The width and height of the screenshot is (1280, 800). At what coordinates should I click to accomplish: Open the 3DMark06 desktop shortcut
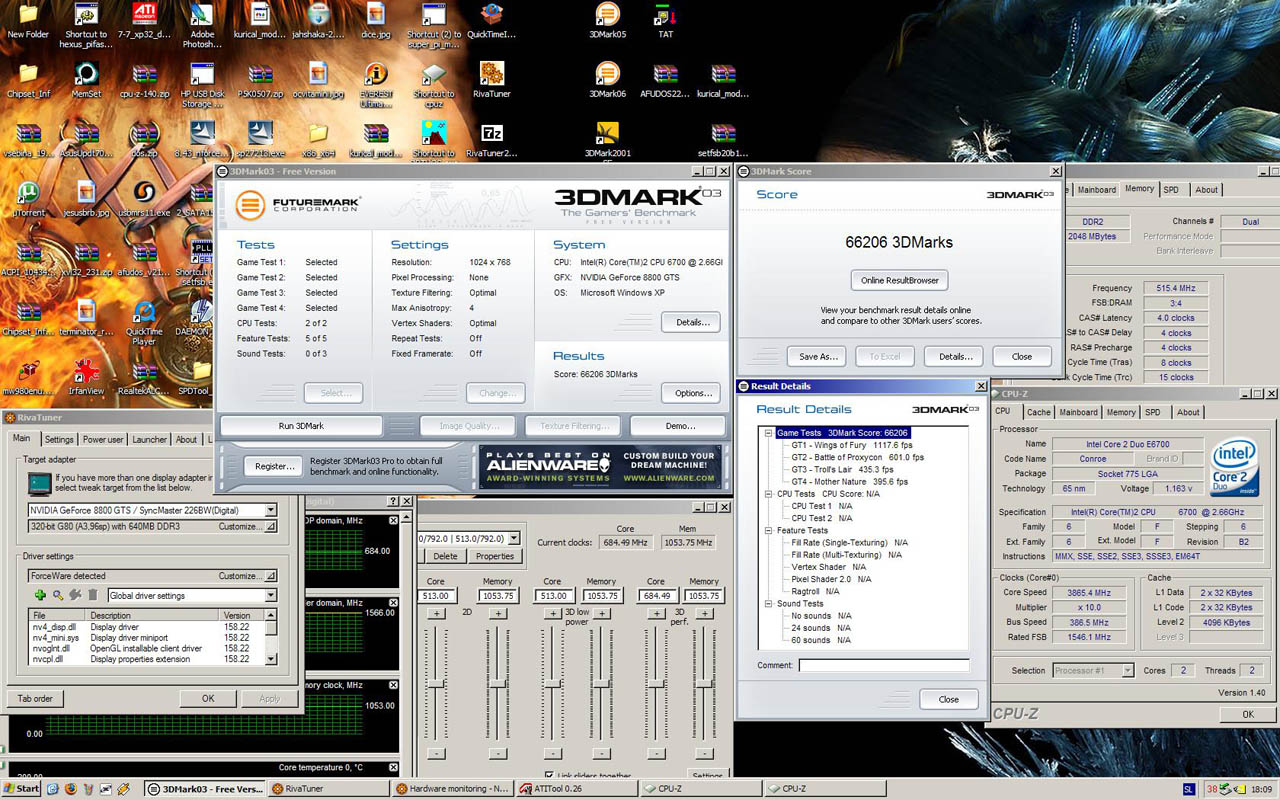(x=607, y=80)
